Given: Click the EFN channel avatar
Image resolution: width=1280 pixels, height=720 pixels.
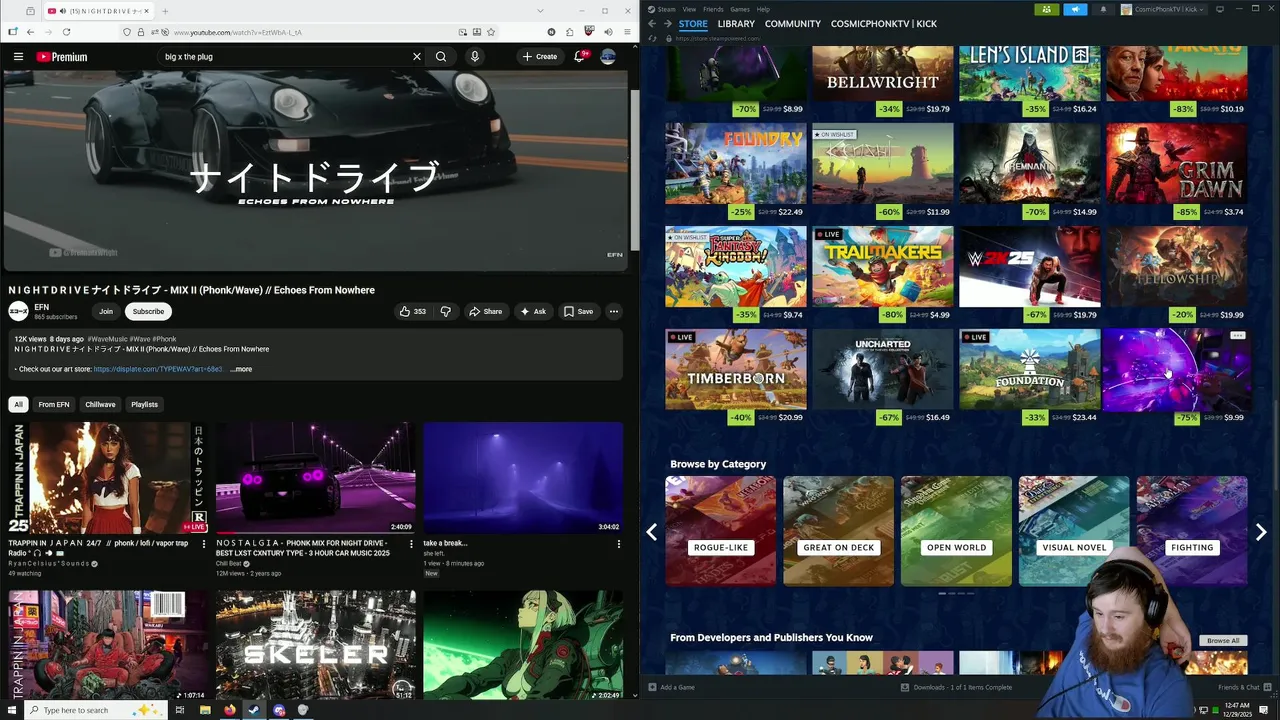Looking at the screenshot, I should (x=18, y=311).
